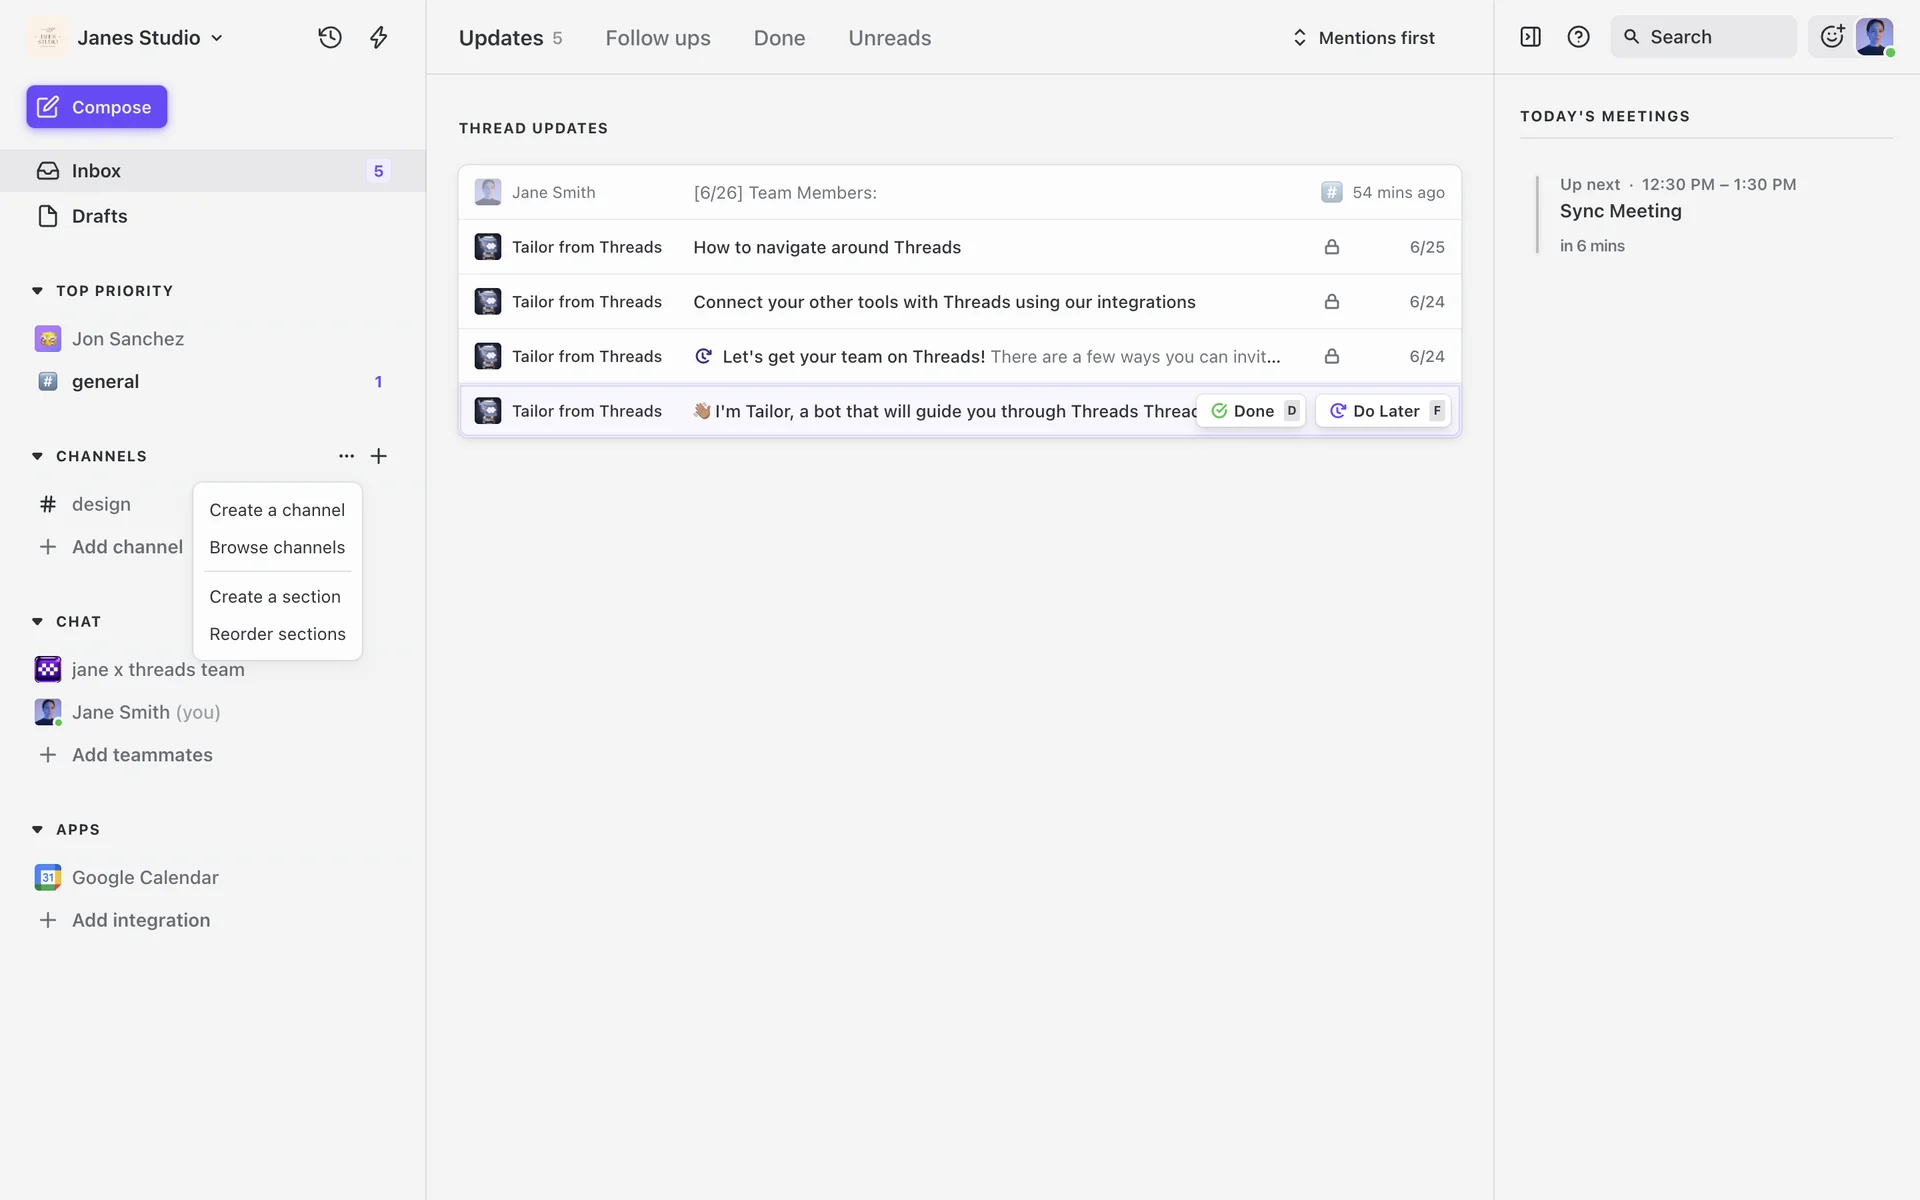Click the set status emoji icon

(x=1831, y=37)
